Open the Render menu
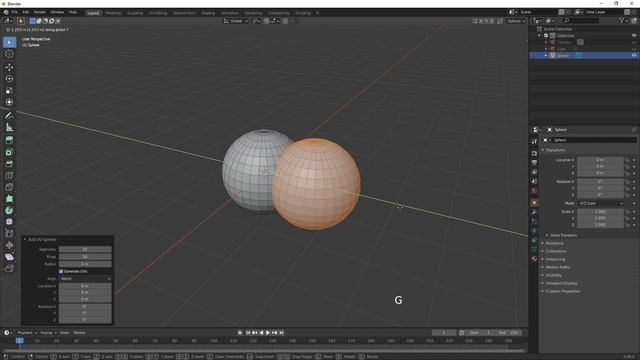Viewport: 640px width, 360px height. (x=40, y=12)
